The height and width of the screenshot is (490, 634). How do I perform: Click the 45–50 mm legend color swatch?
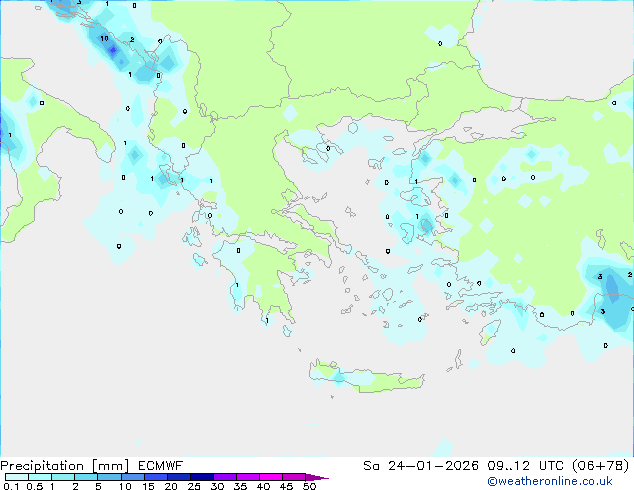[294, 477]
